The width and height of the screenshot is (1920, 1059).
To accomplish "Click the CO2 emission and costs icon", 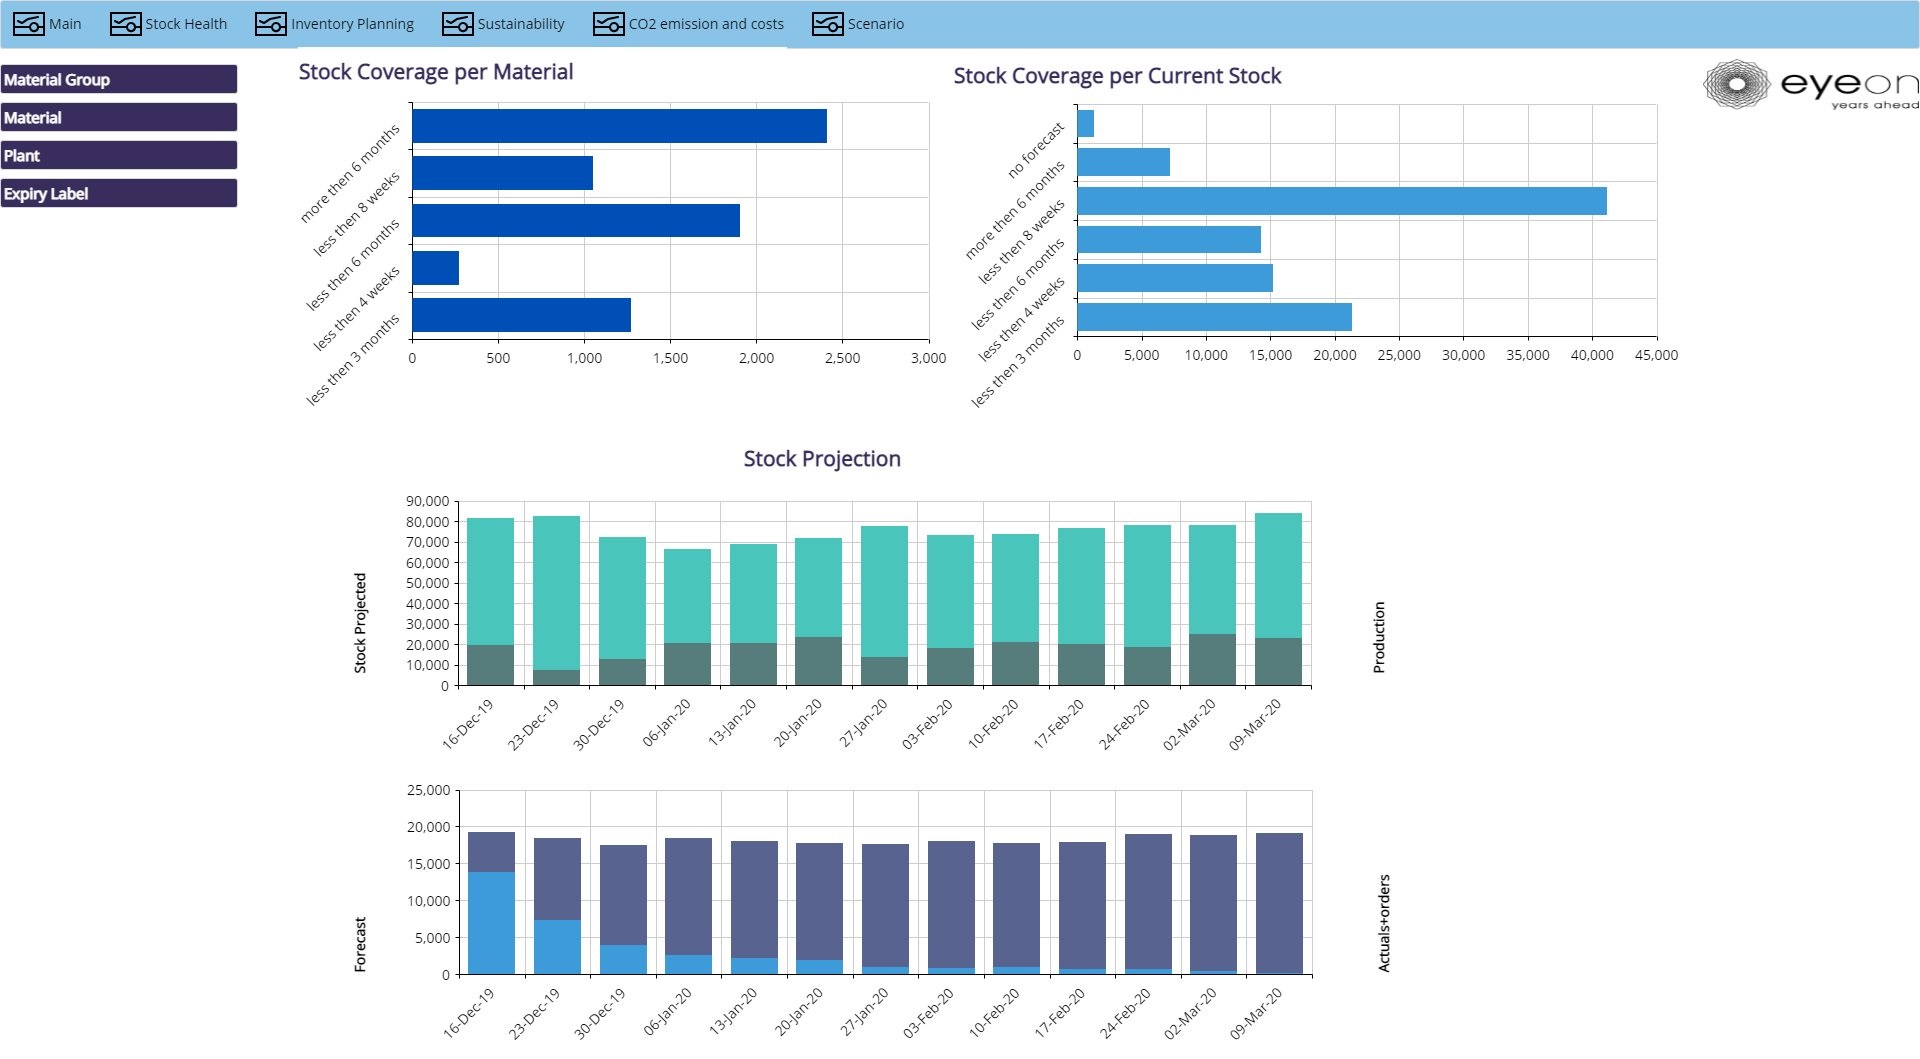I will pyautogui.click(x=608, y=24).
